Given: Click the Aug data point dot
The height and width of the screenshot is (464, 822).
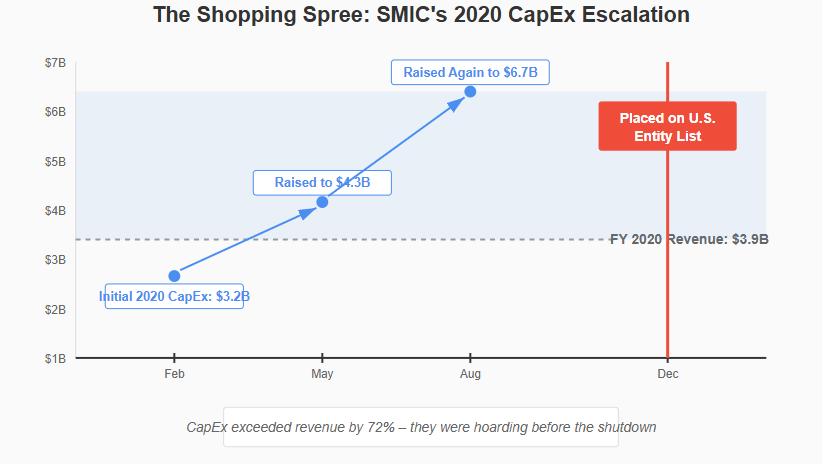Looking at the screenshot, I should [470, 92].
